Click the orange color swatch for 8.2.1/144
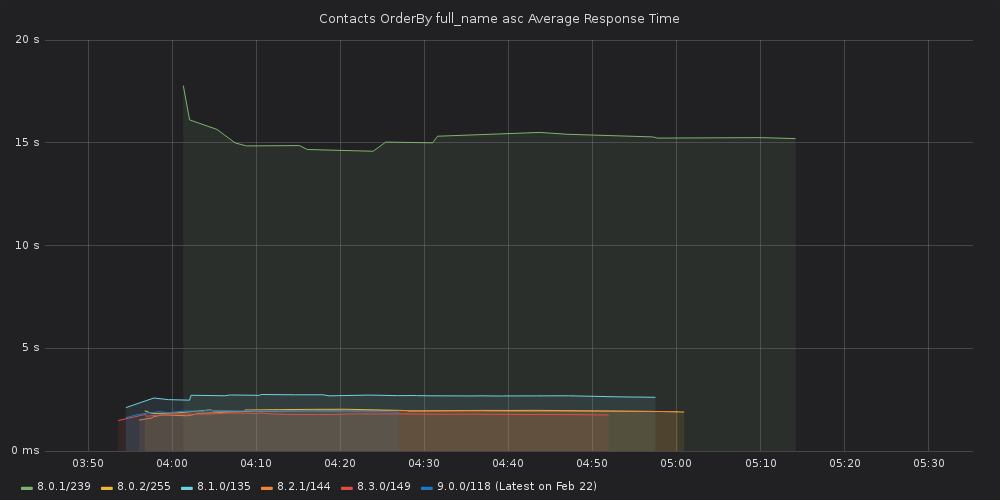 [267, 487]
